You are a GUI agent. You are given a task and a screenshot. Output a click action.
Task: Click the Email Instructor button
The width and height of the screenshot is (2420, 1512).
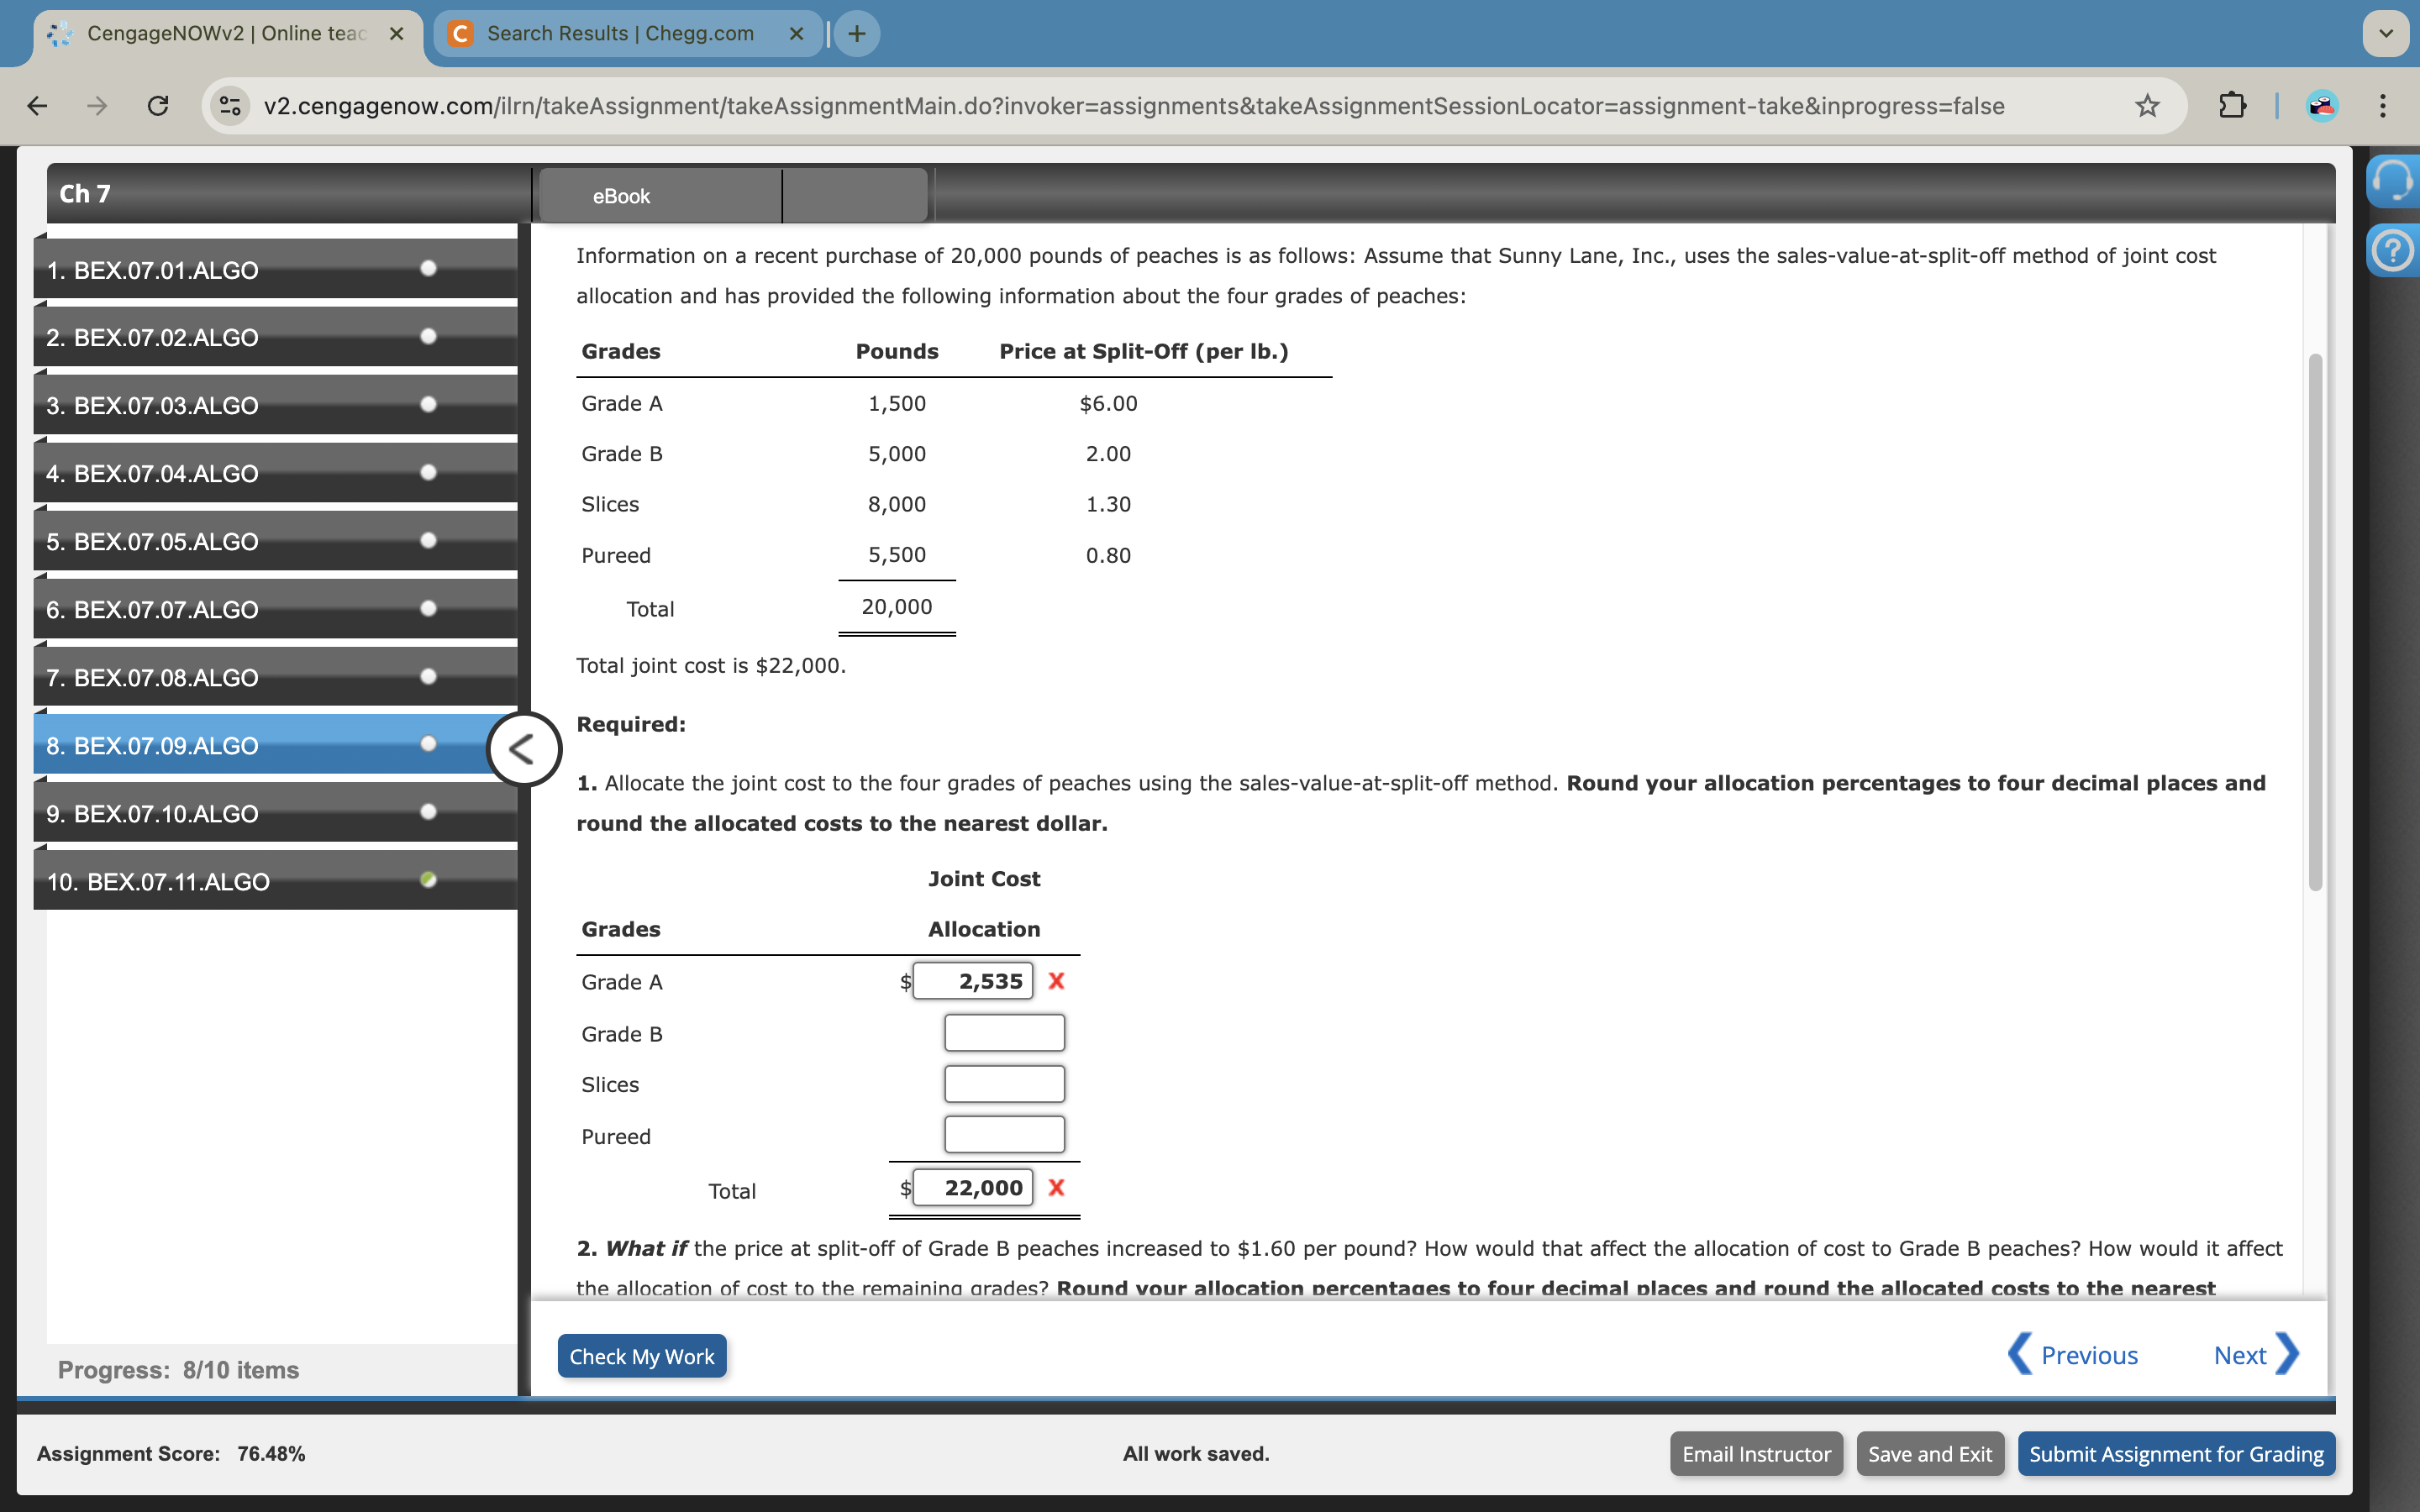click(1754, 1452)
